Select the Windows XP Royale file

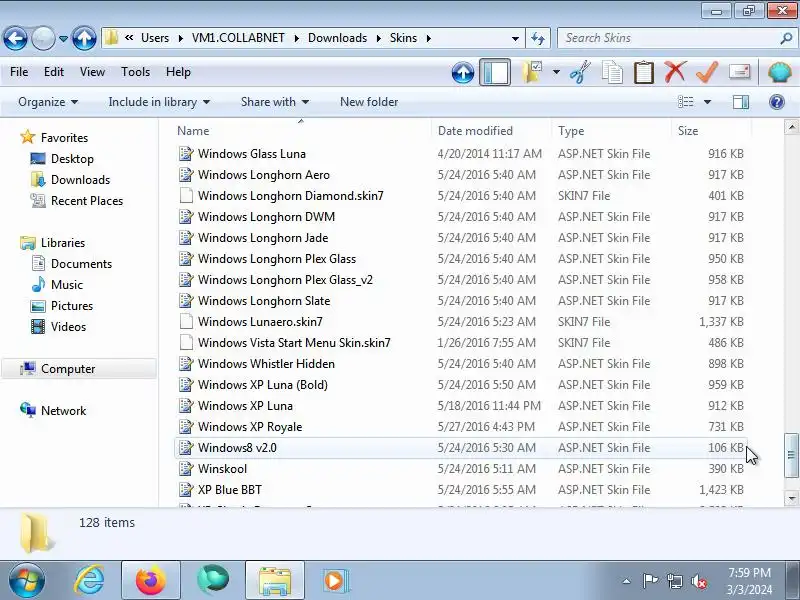click(x=461, y=427)
